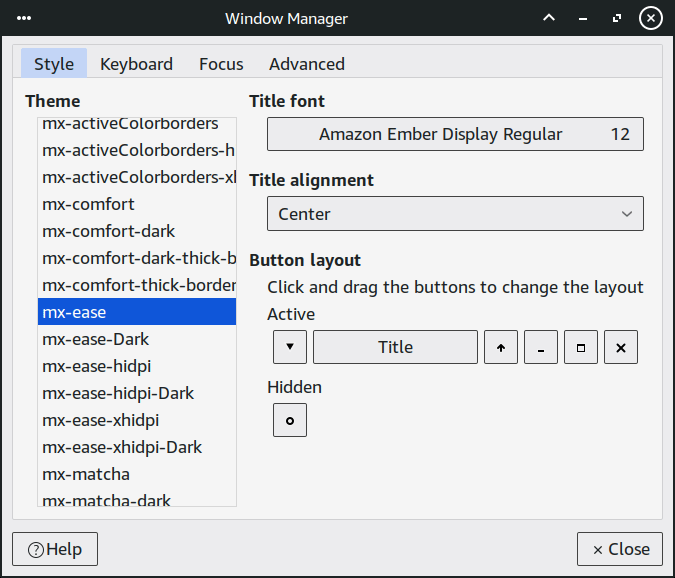Click the hidden stick button icon
The image size is (675, 578).
(x=289, y=420)
